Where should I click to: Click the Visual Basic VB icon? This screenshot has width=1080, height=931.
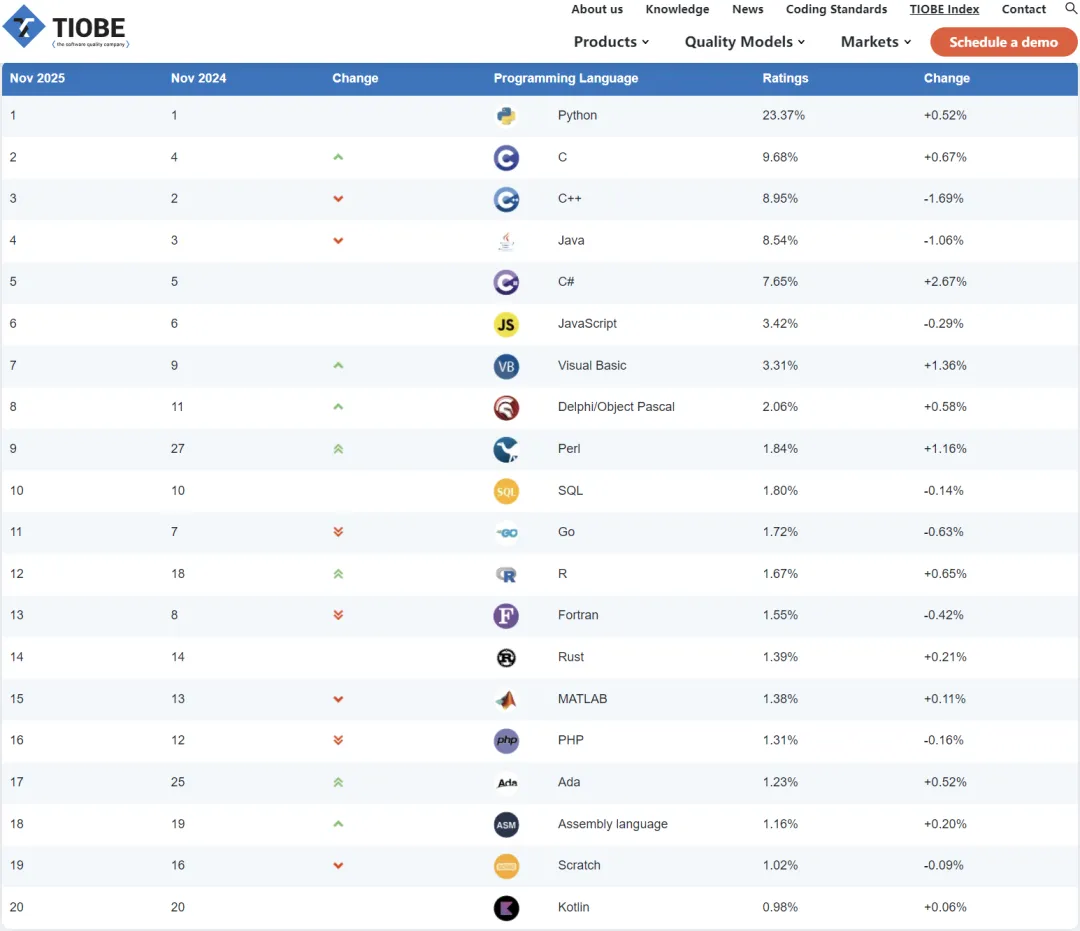click(506, 366)
